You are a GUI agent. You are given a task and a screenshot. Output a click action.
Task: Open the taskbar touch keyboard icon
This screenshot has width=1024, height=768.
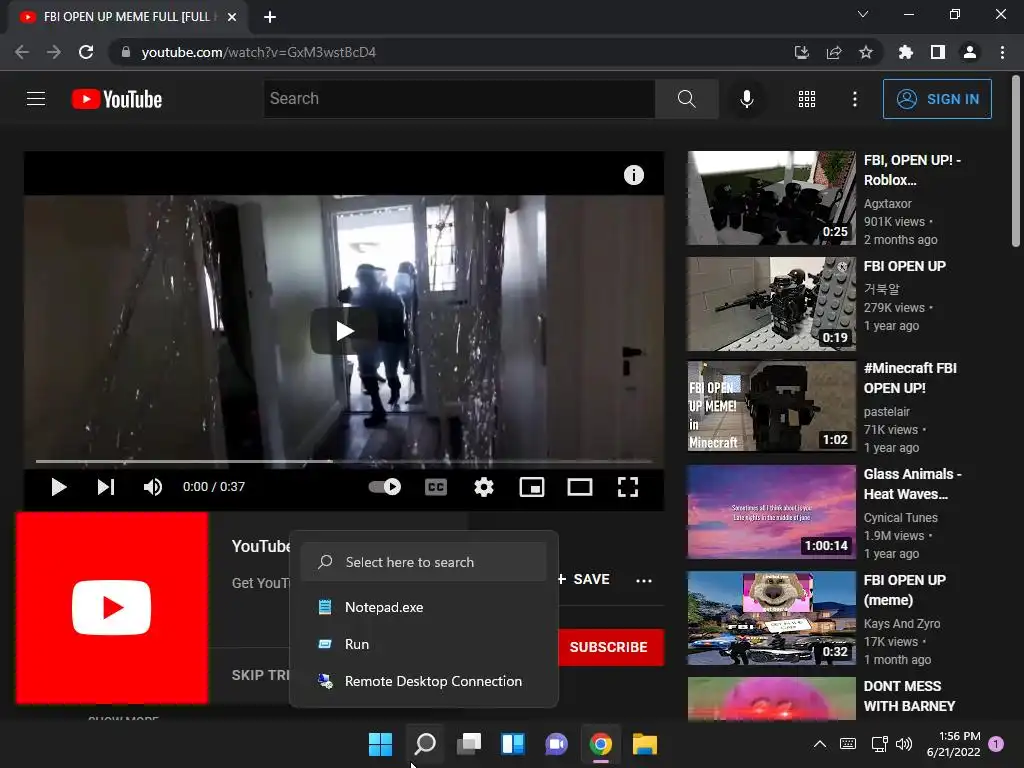(848, 744)
